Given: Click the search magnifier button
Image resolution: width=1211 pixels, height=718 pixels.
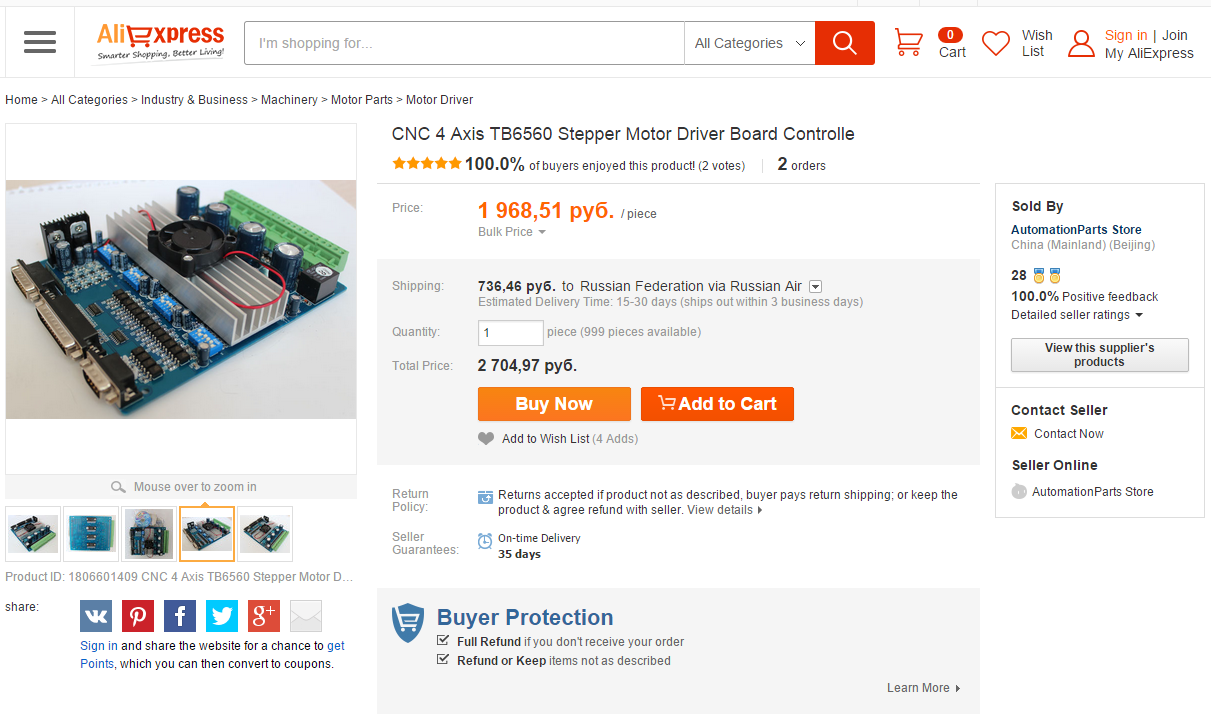Looking at the screenshot, I should click(x=844, y=43).
